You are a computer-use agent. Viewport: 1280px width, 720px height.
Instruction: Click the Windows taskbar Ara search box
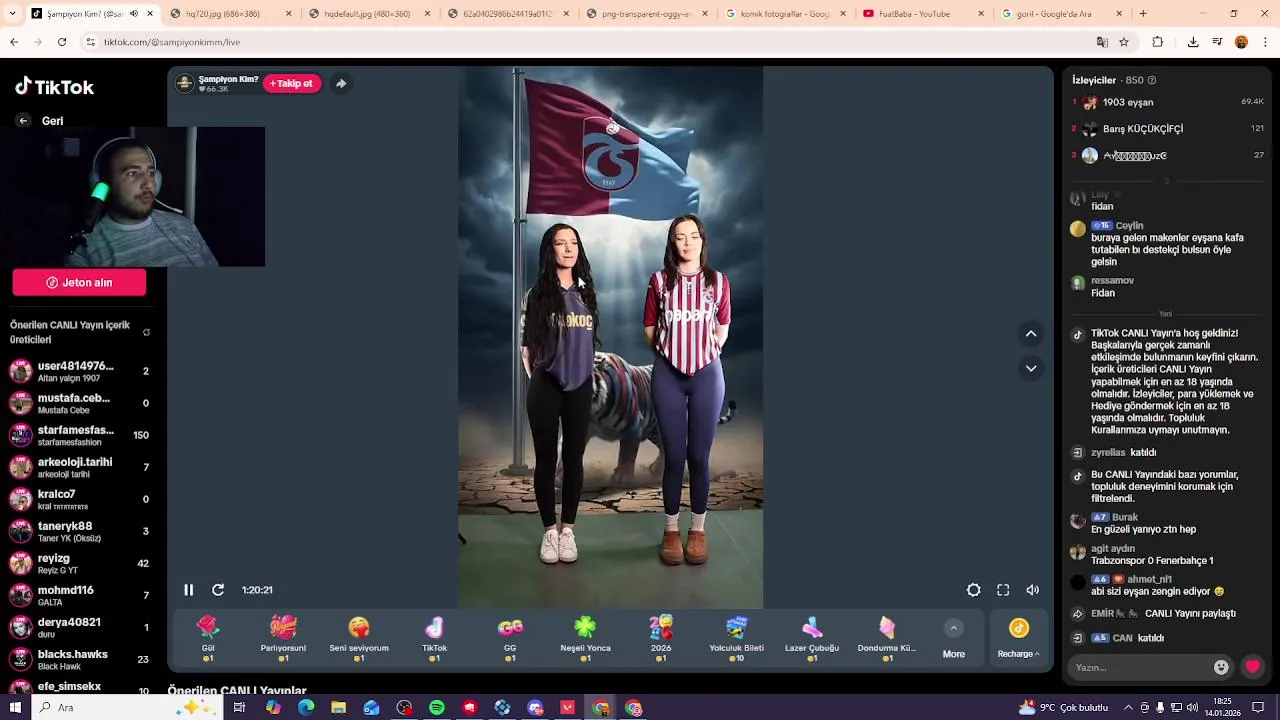click(x=128, y=707)
